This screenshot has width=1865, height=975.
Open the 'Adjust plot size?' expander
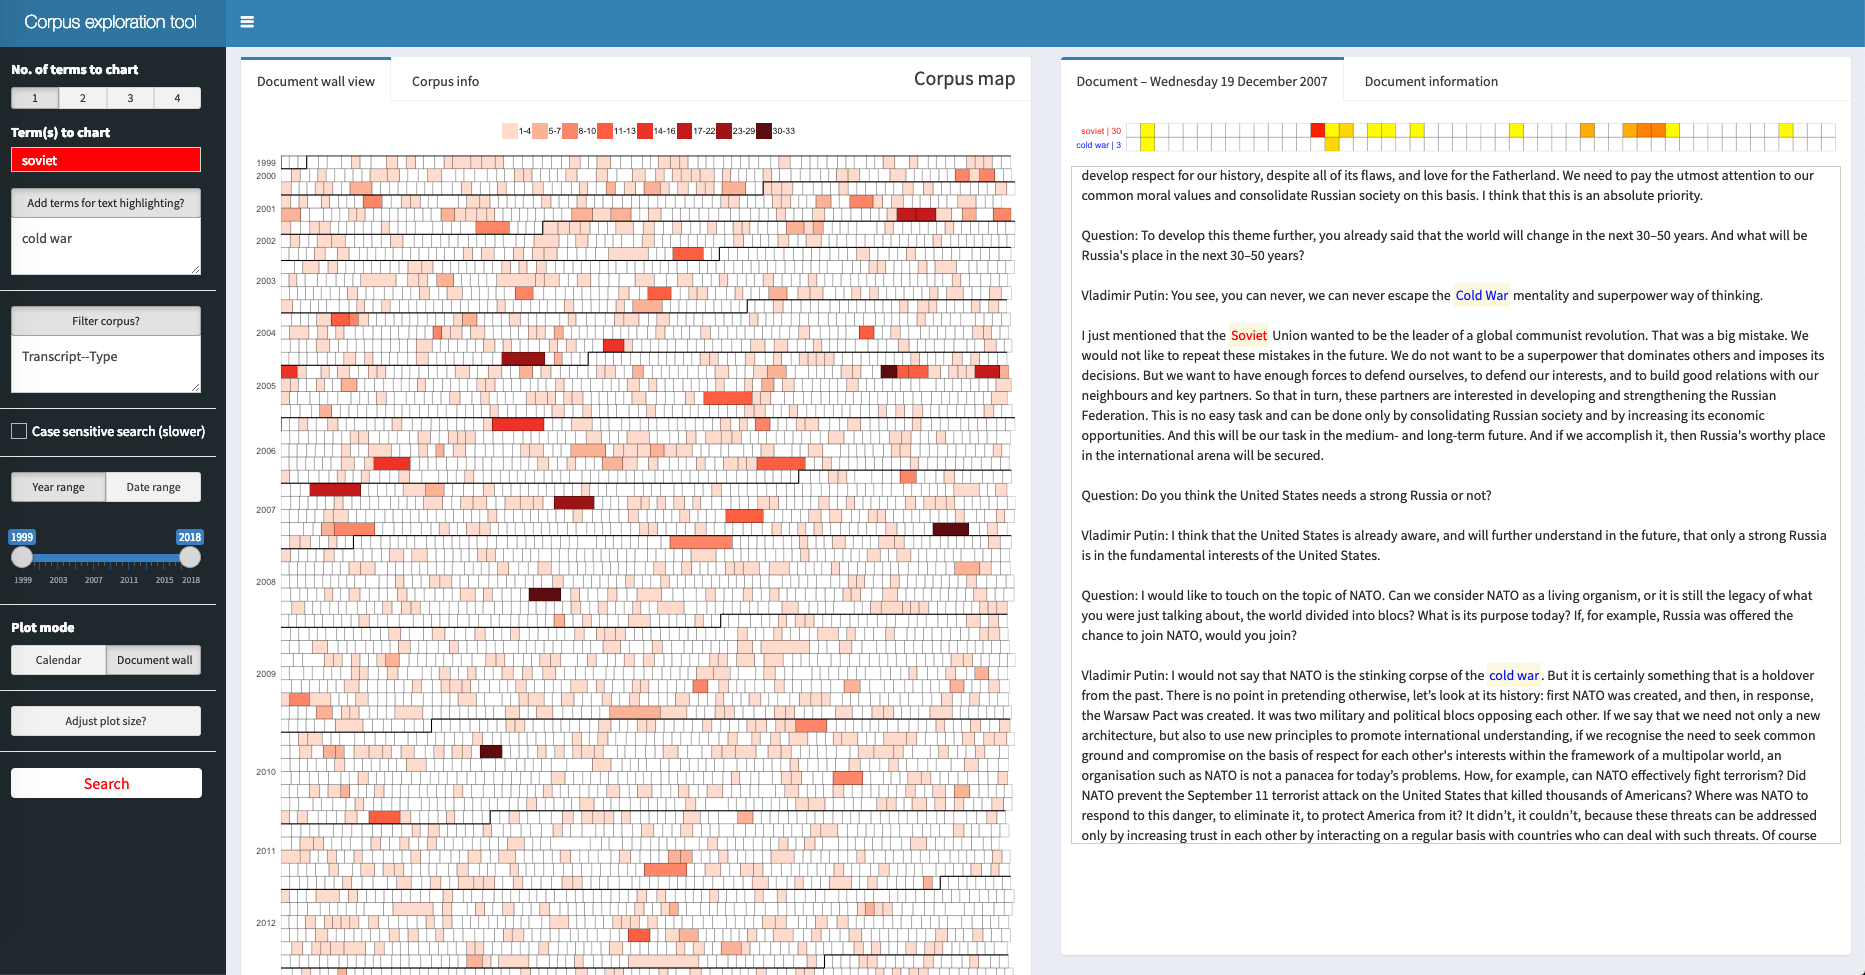tap(106, 721)
